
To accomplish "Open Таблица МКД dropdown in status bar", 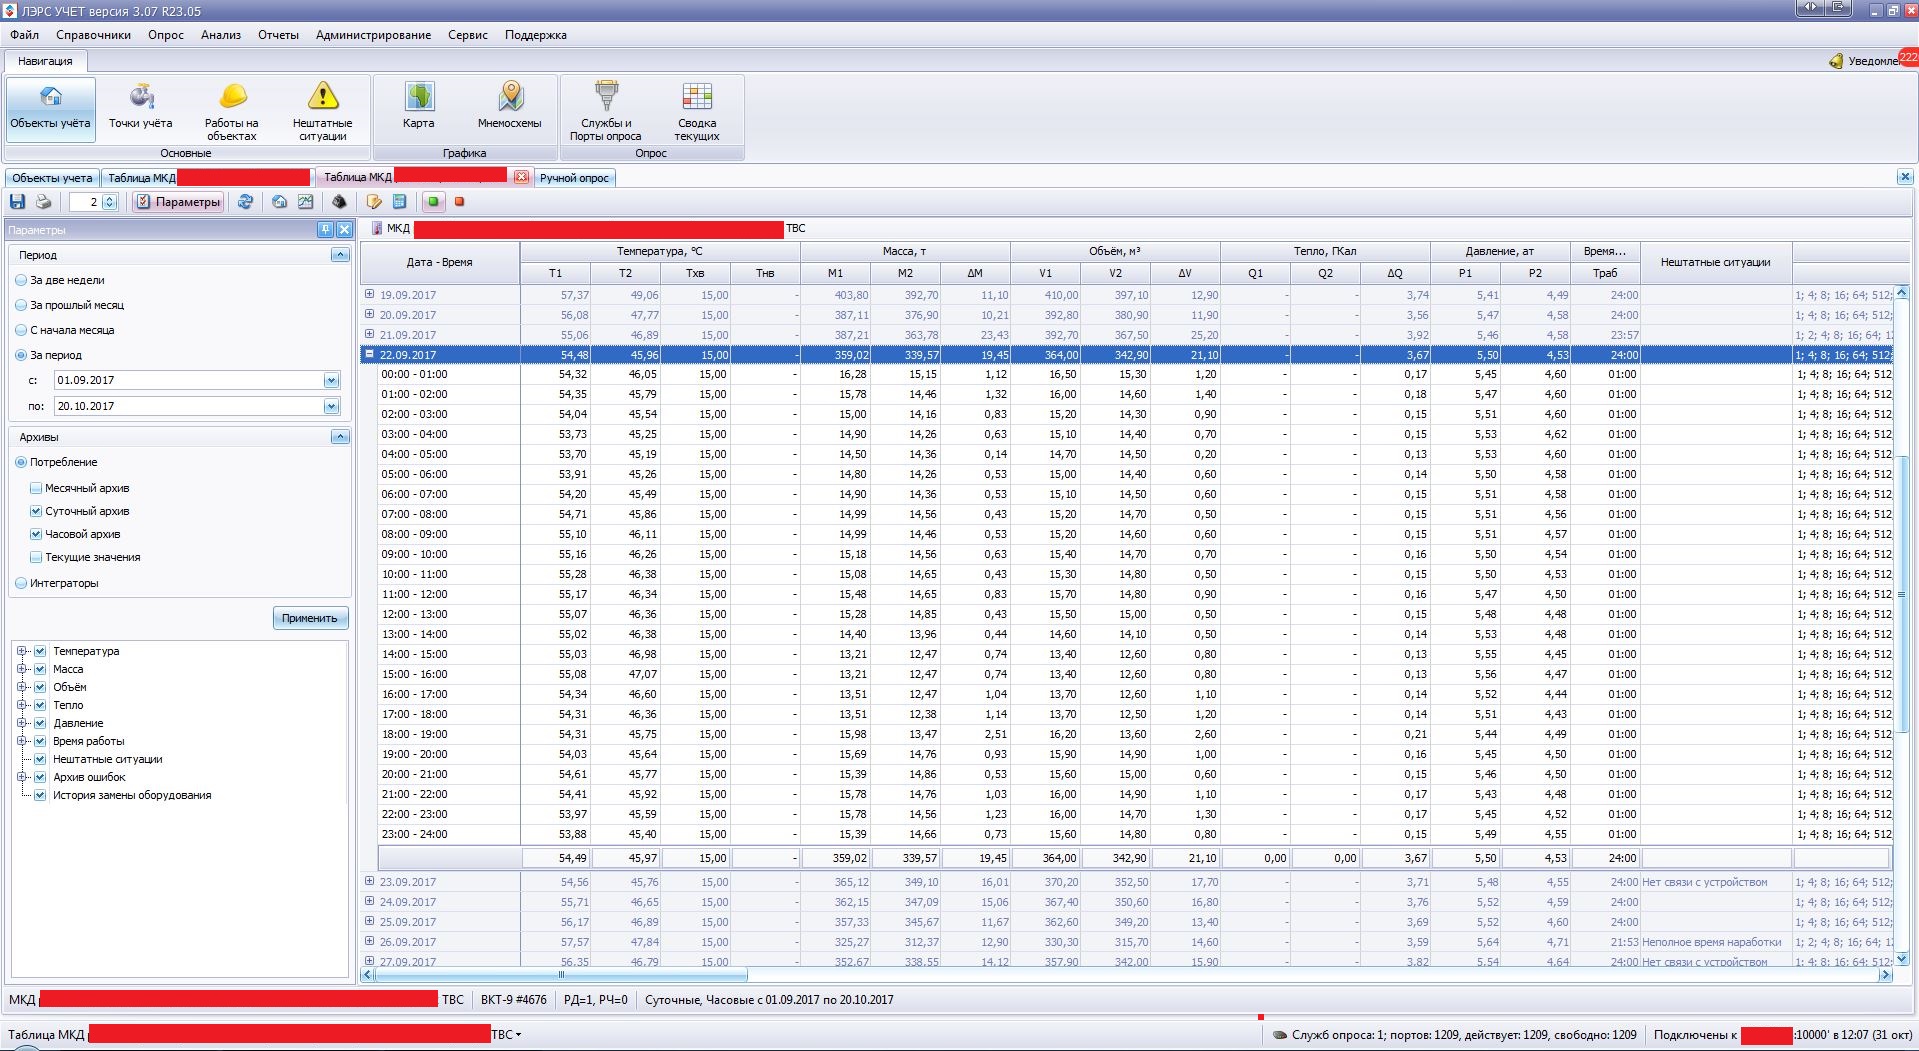I will pyautogui.click(x=518, y=1036).
